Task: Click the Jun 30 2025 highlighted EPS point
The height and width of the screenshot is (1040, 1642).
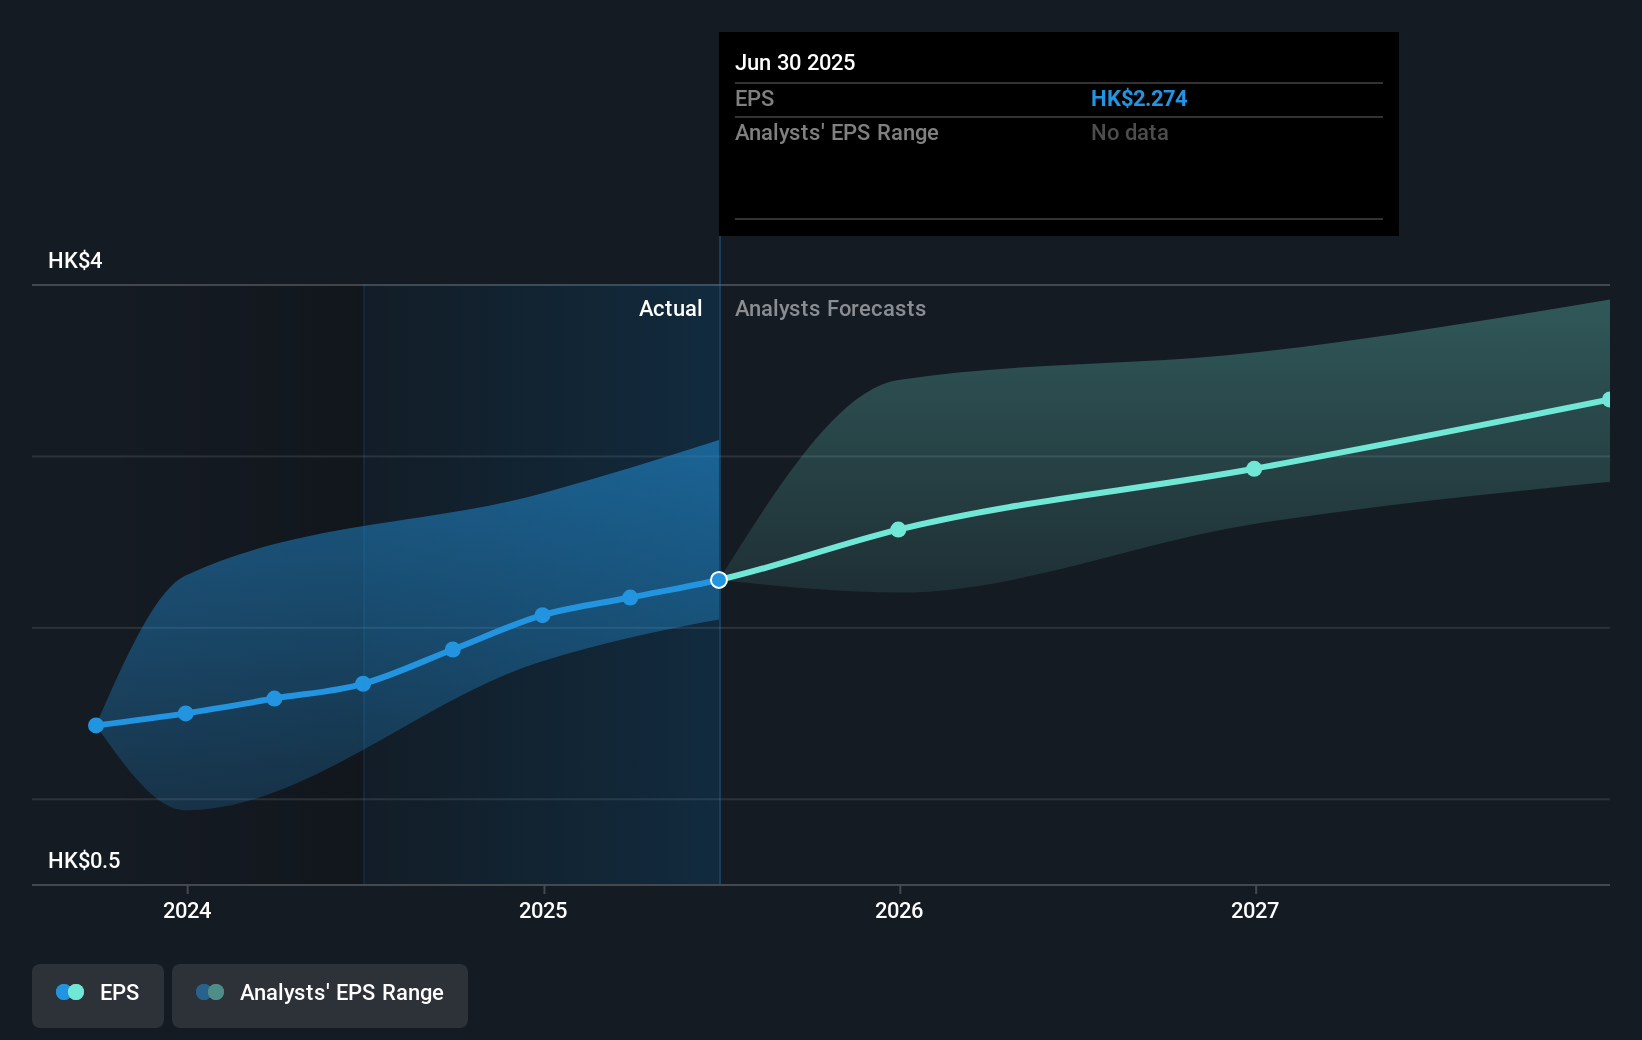Action: click(x=719, y=580)
